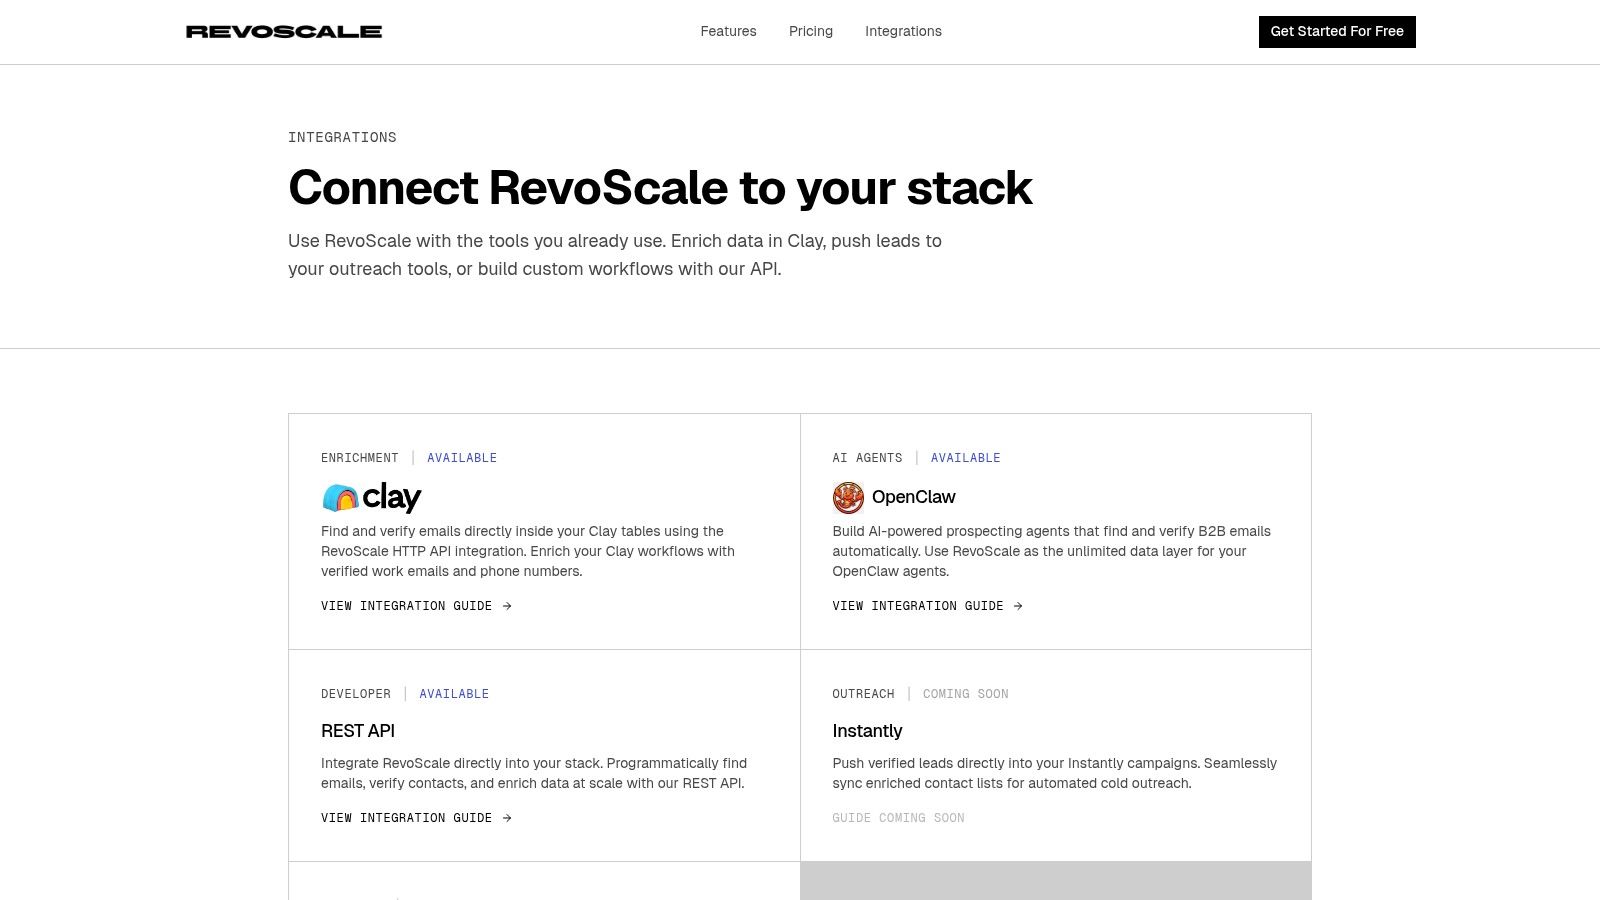Click the REST API card title
Viewport: 1600px width, 900px height.
click(x=358, y=731)
